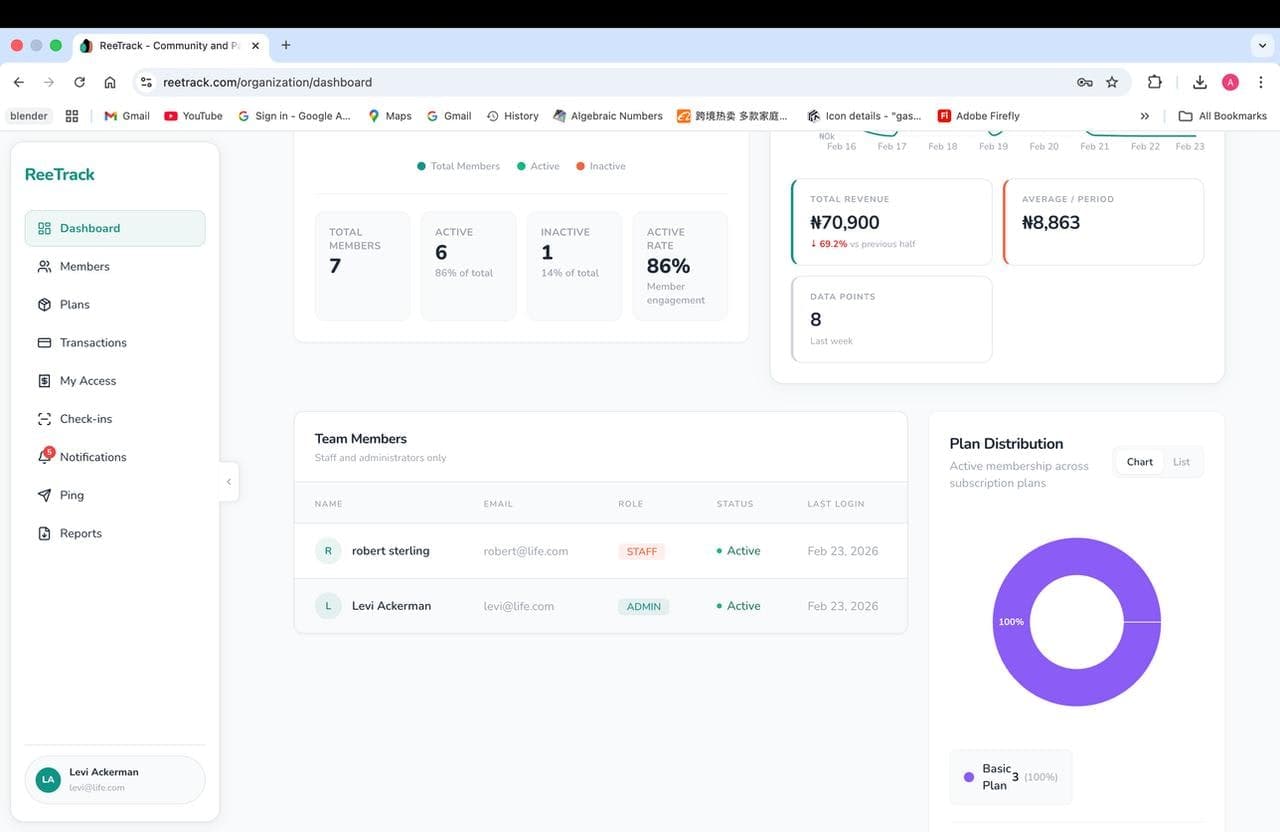Collapse the sidebar using the chevron handle

(228, 481)
